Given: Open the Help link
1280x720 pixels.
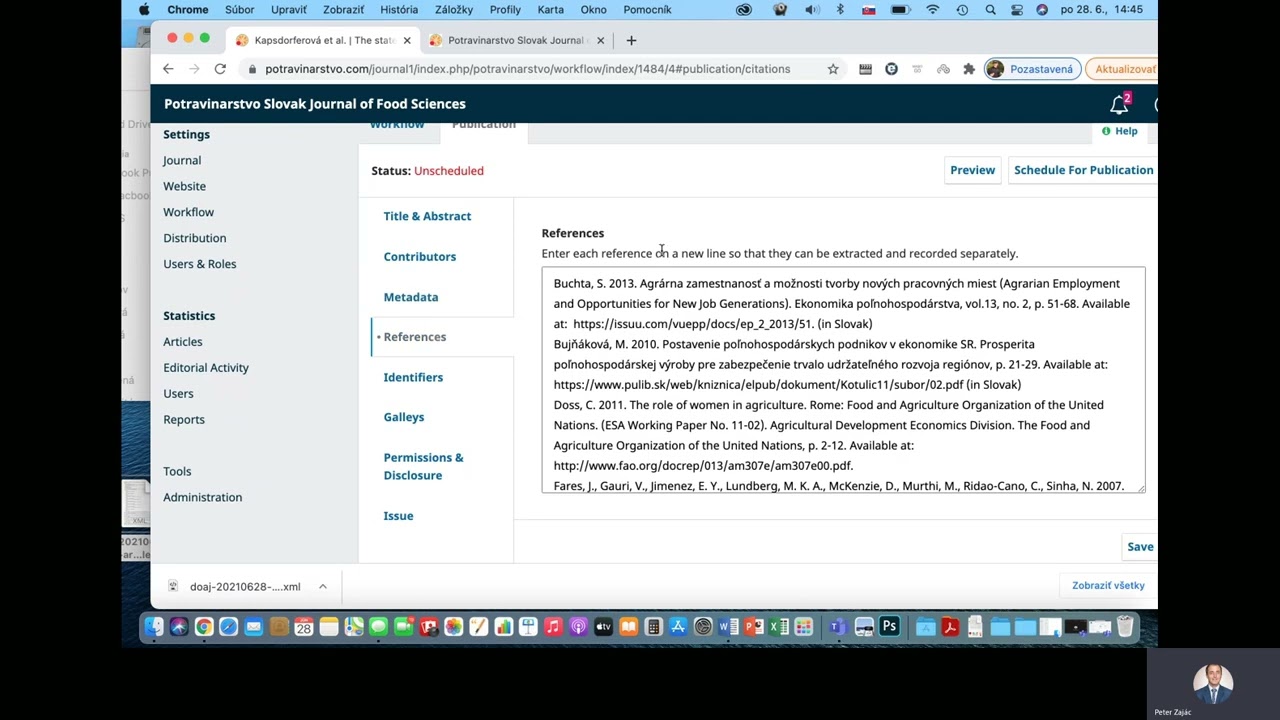Looking at the screenshot, I should [1120, 131].
